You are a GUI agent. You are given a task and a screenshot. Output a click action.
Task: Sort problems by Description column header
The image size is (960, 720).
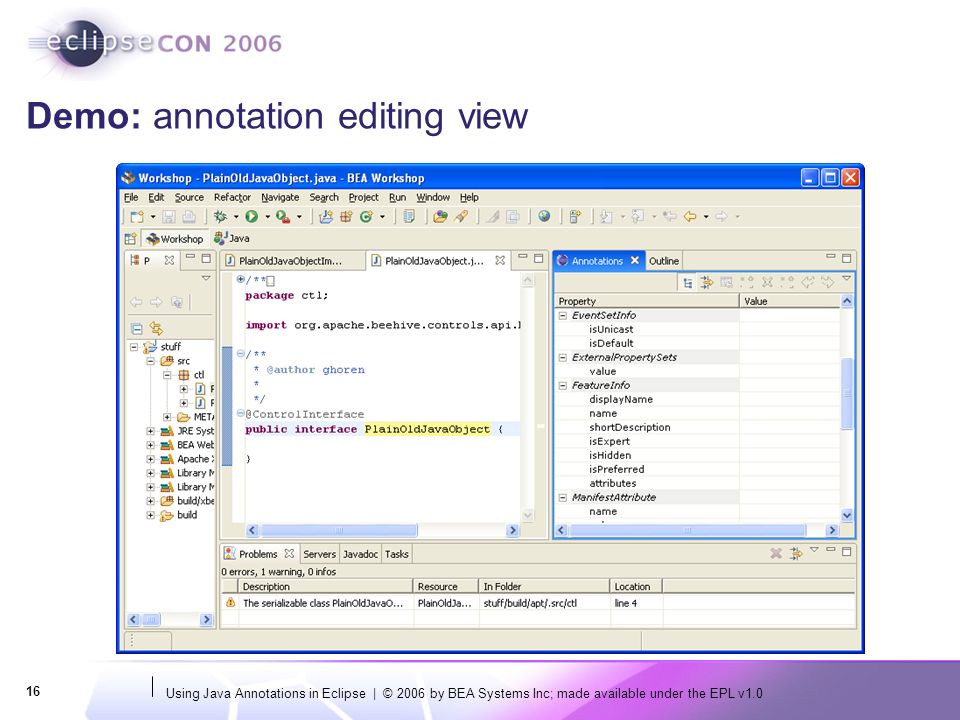[x=326, y=587]
